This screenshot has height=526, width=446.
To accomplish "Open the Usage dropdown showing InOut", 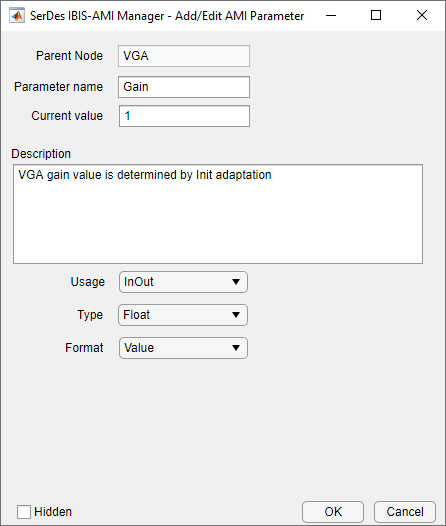I will tap(183, 282).
